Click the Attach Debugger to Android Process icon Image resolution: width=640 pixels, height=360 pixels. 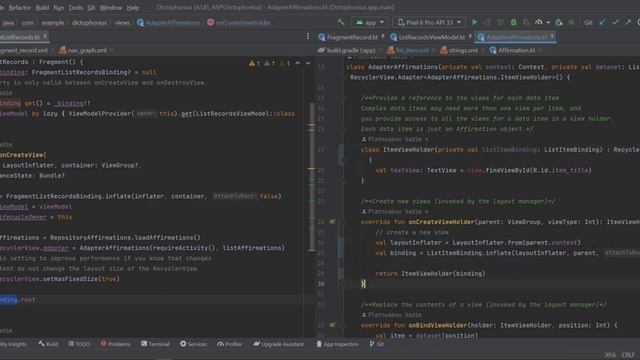(559, 22)
